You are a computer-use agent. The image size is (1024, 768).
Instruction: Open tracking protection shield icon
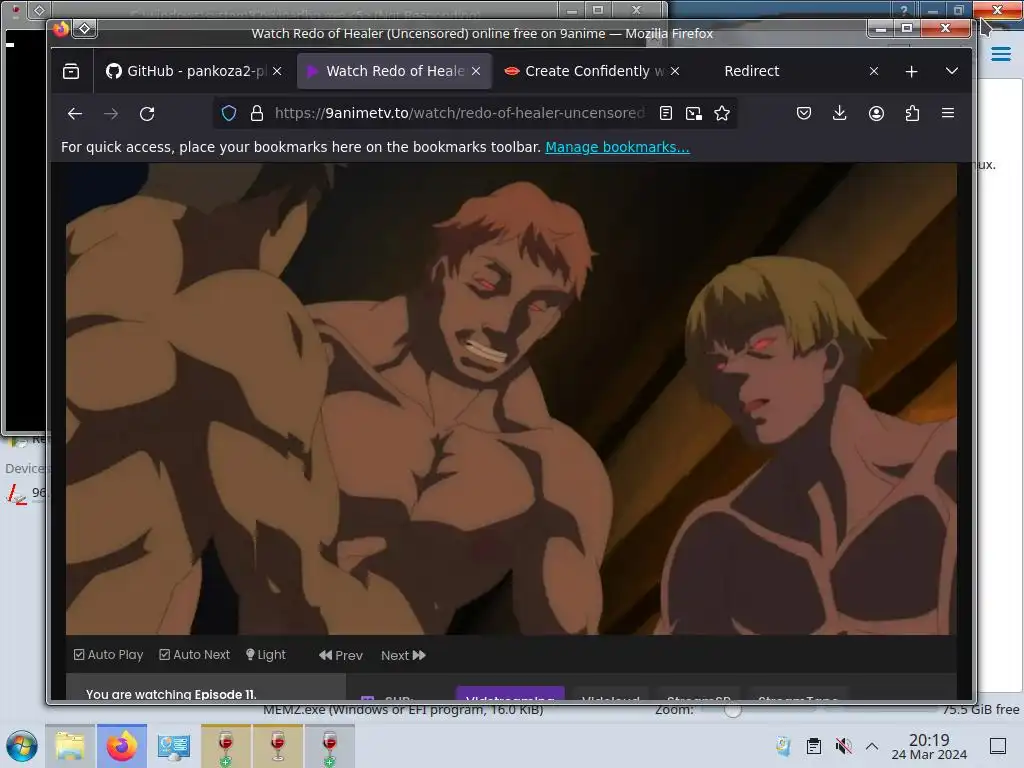click(x=229, y=114)
